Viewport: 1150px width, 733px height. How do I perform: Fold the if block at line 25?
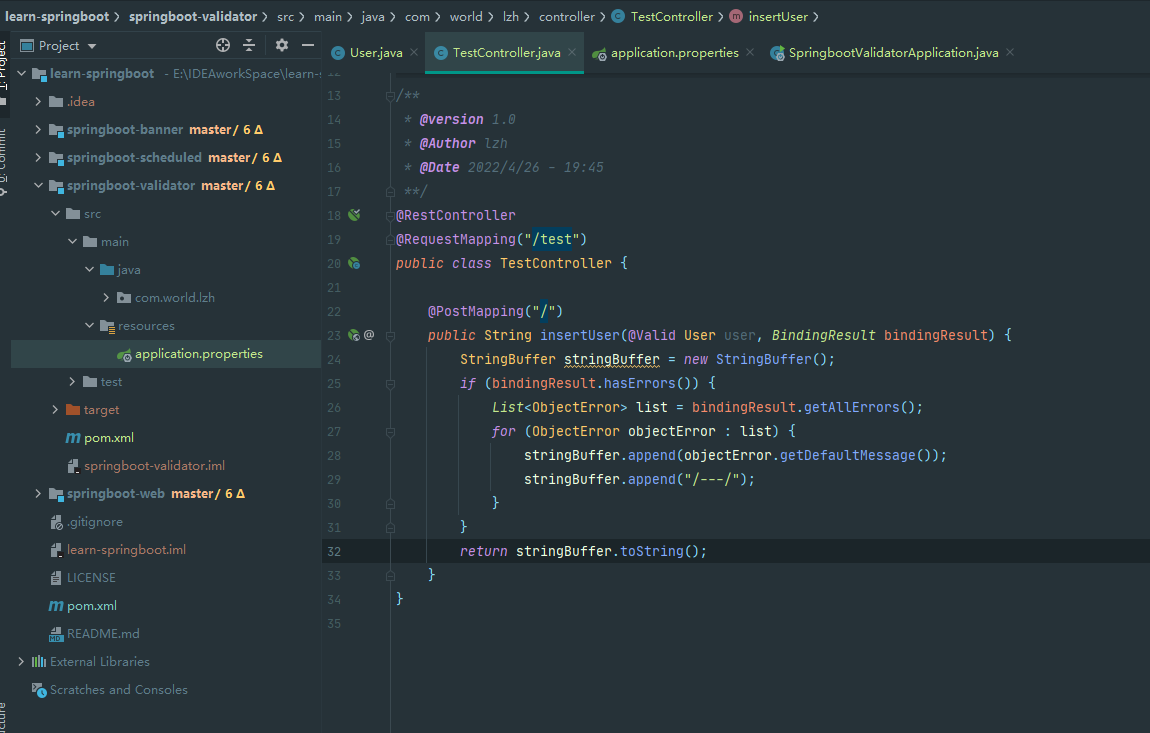390,384
